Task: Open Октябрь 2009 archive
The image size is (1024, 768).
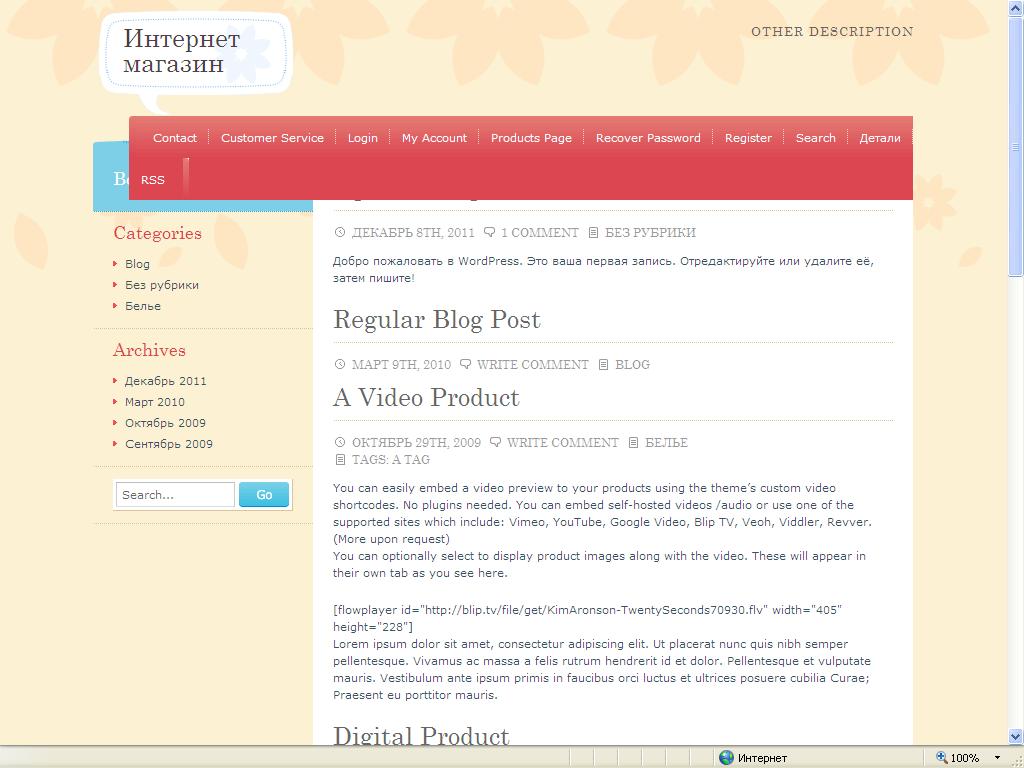Action: [165, 423]
